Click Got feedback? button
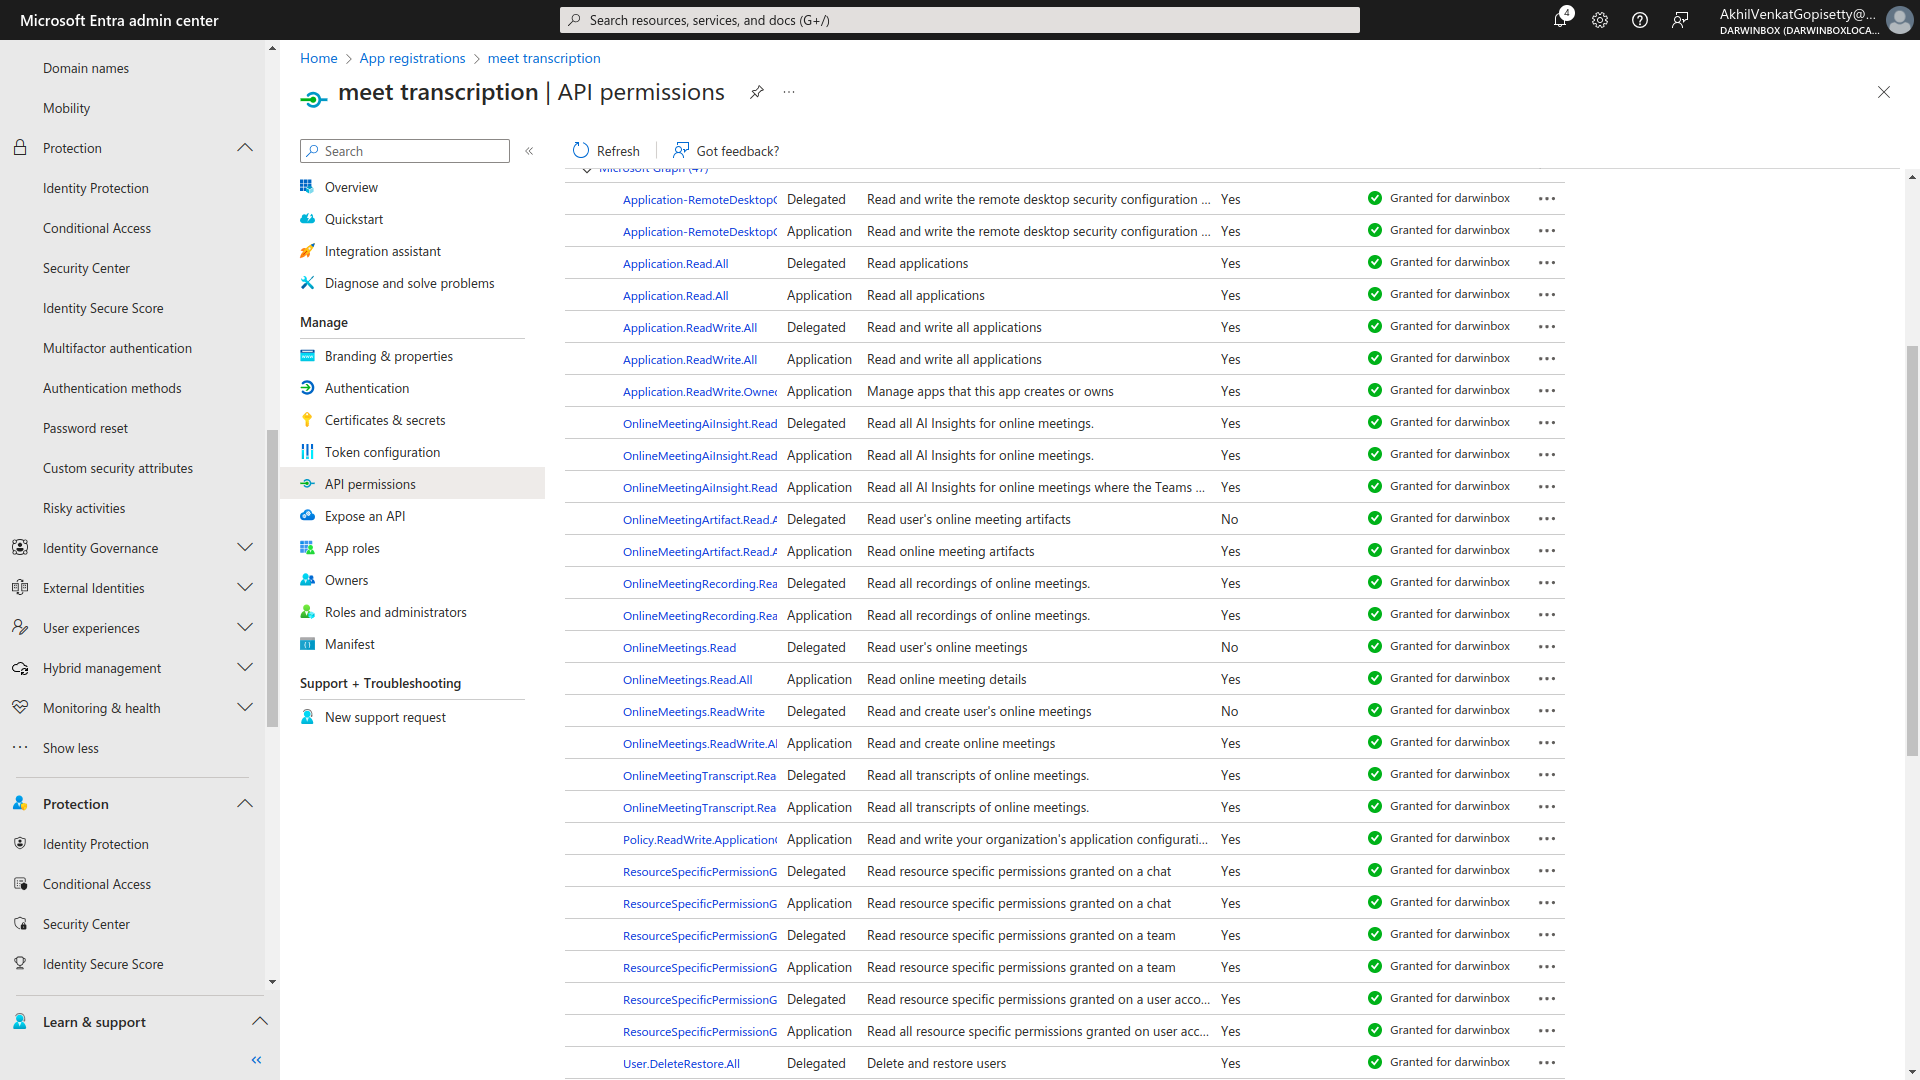Screen dimensions: 1920x1080 coord(726,151)
